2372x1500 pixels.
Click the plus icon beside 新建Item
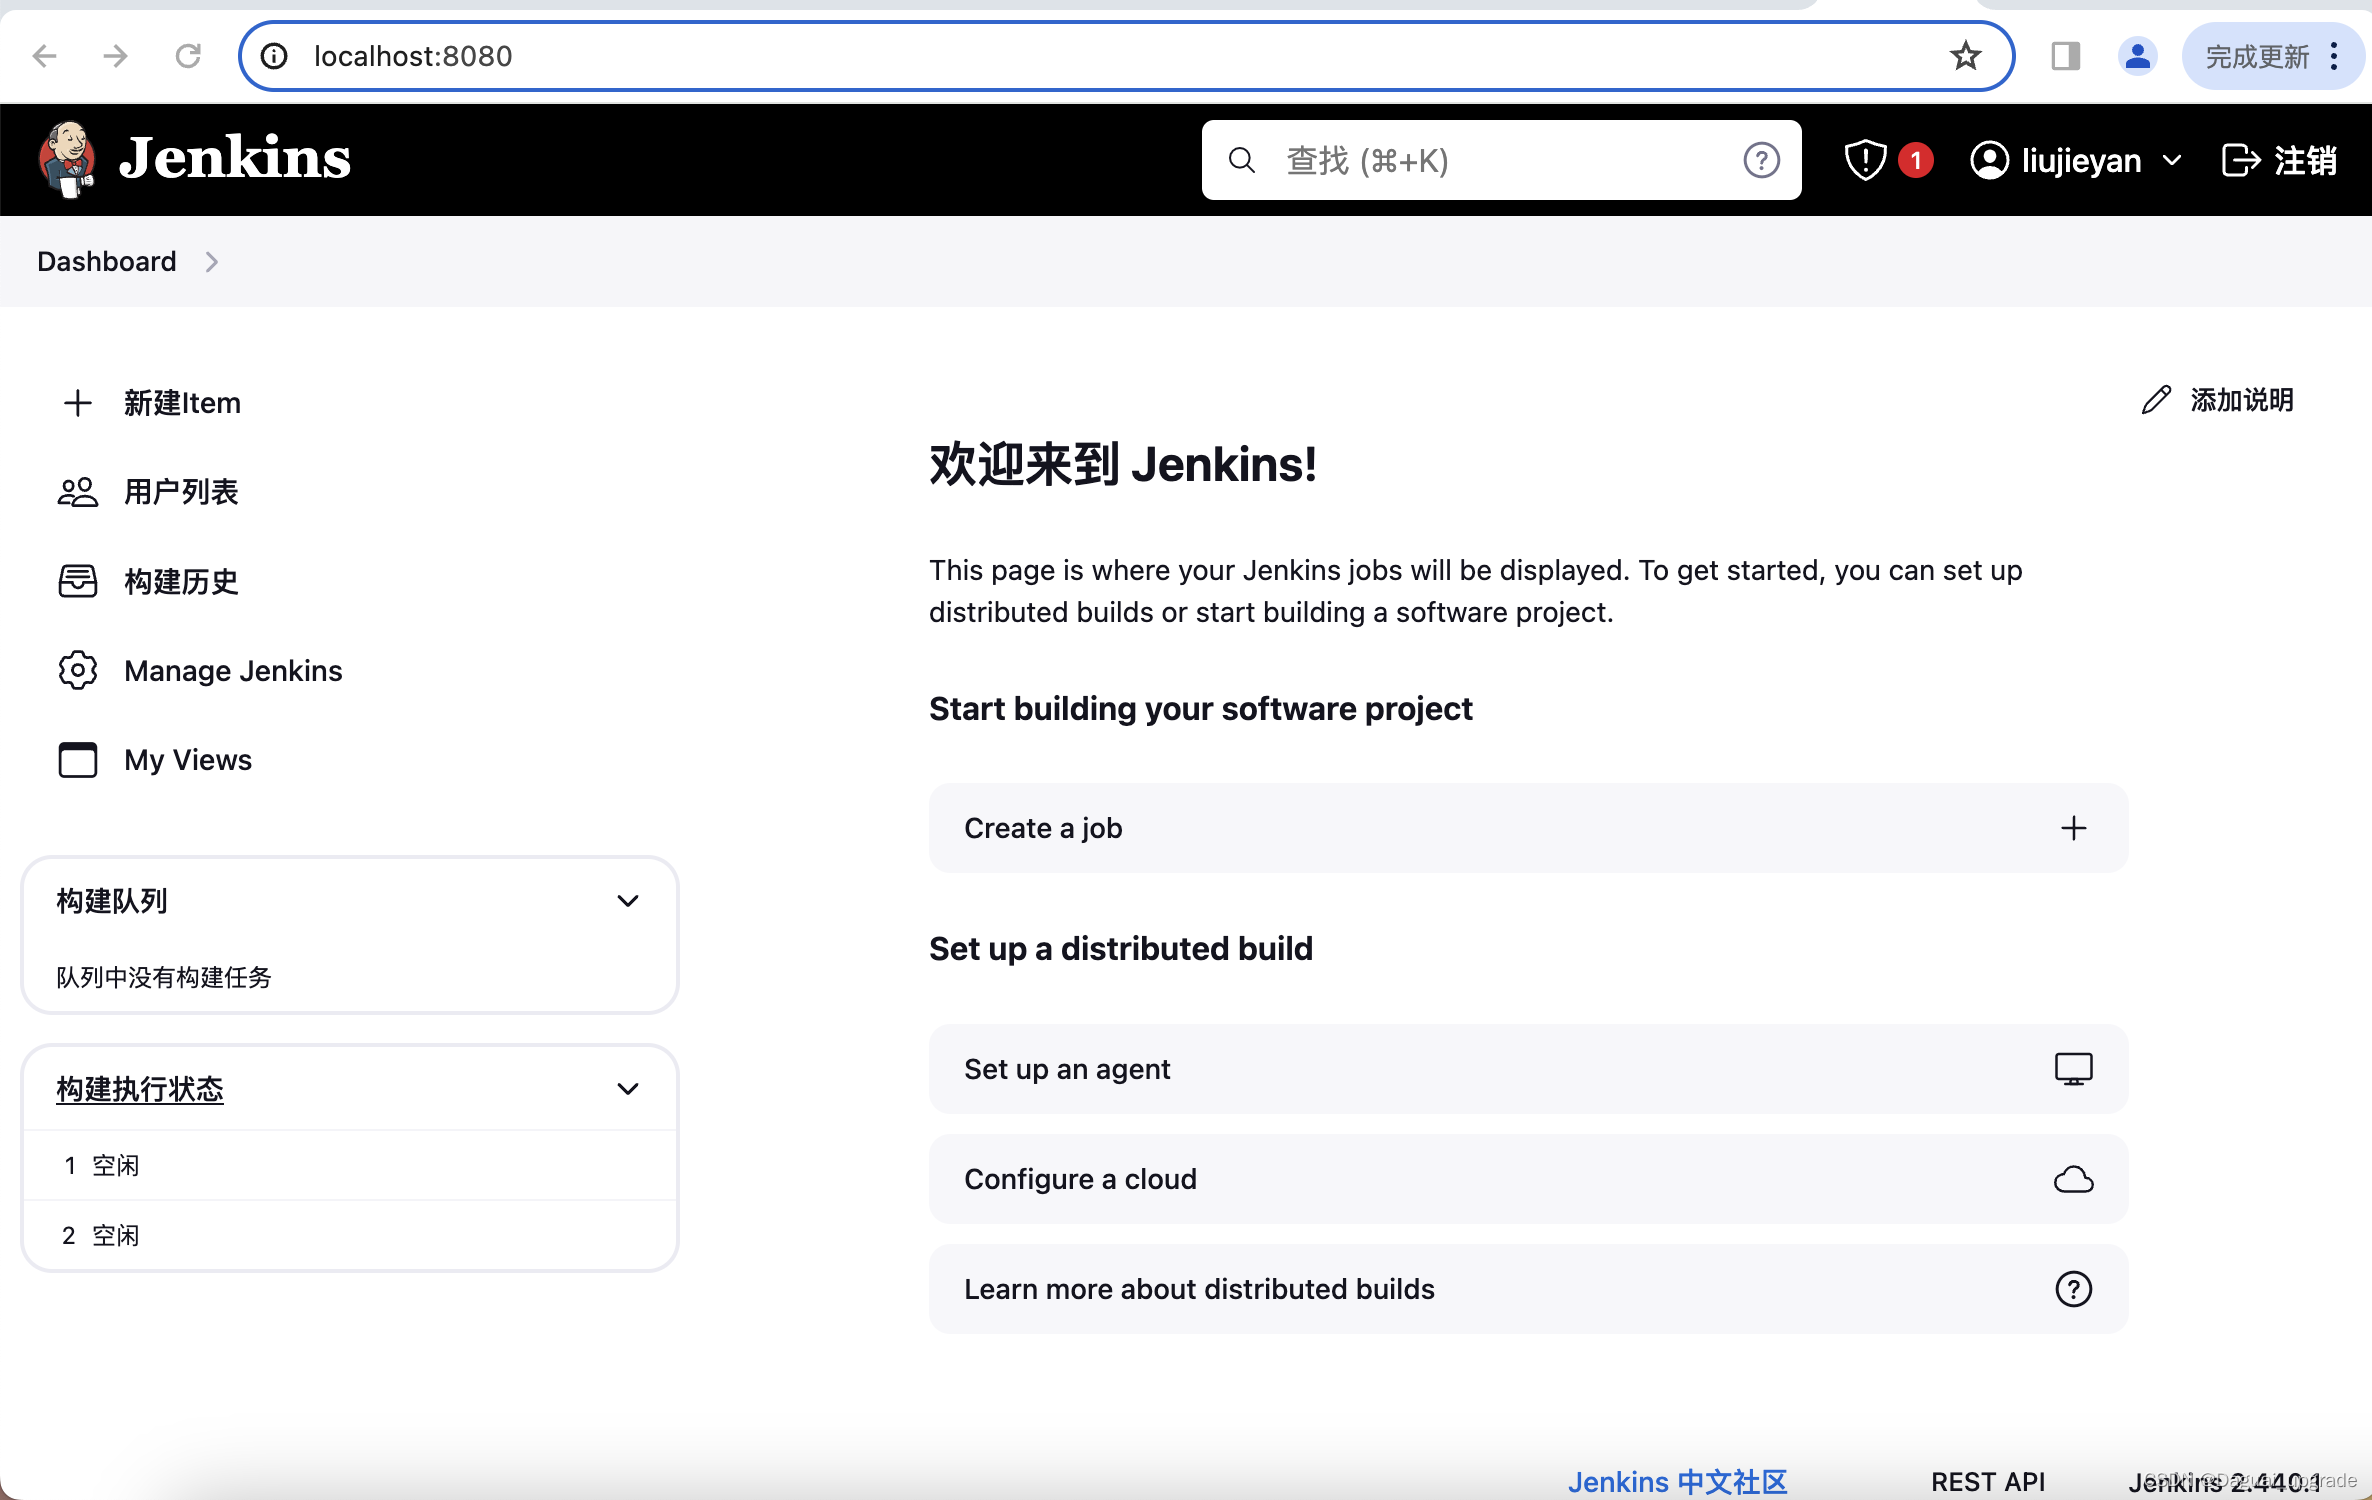click(77, 403)
